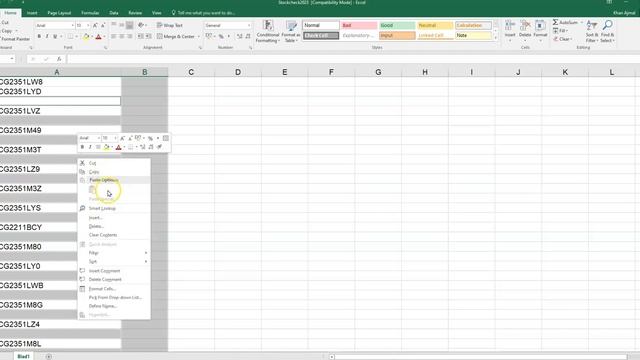Click the Tell me what you want search box
640x360 pixels.
point(203,13)
